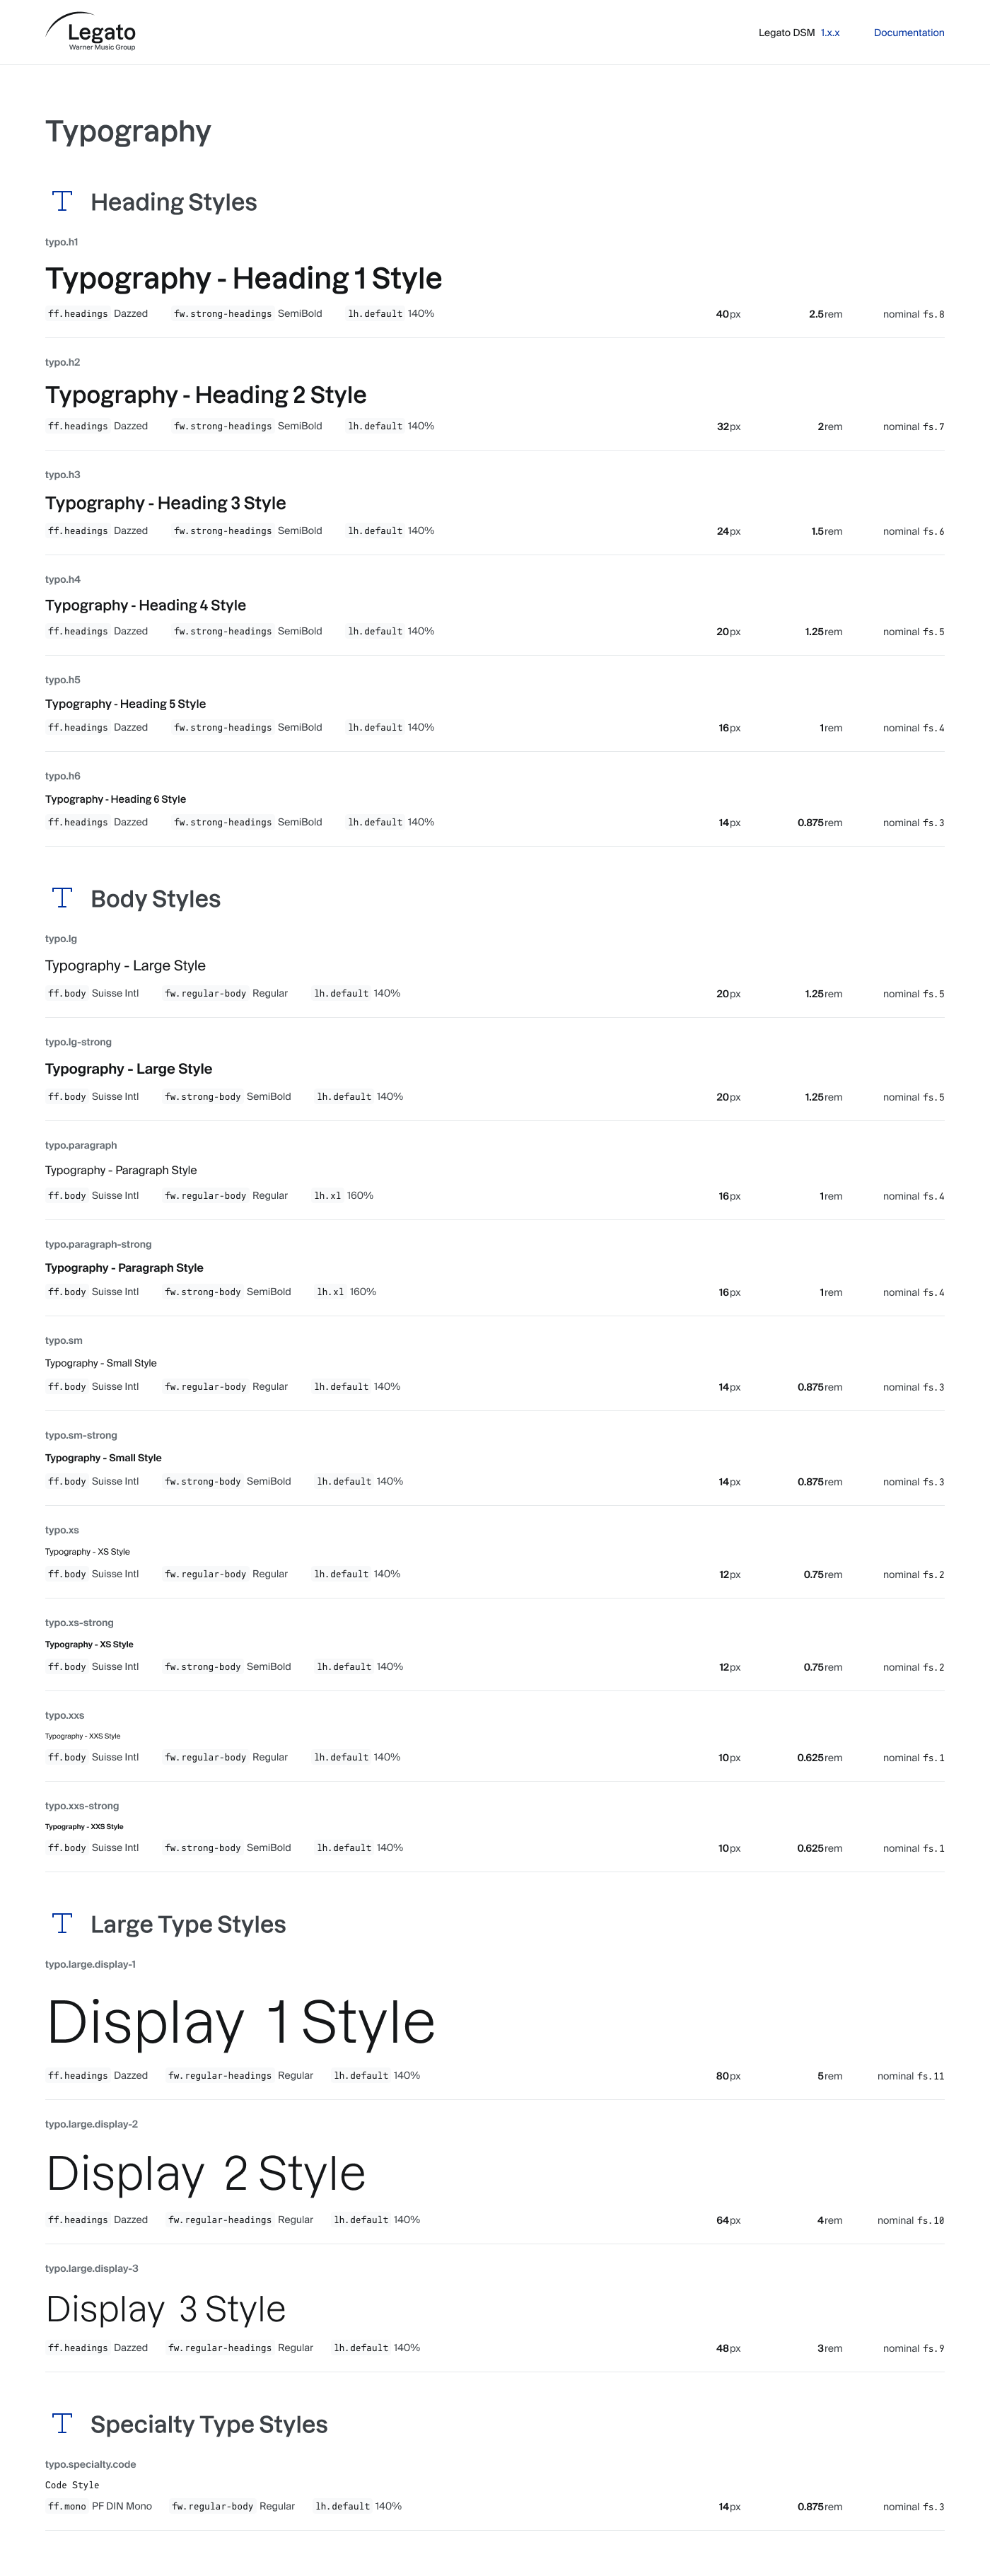This screenshot has width=990, height=2576.
Task: Open the 1.x.x version link
Action: (x=830, y=33)
